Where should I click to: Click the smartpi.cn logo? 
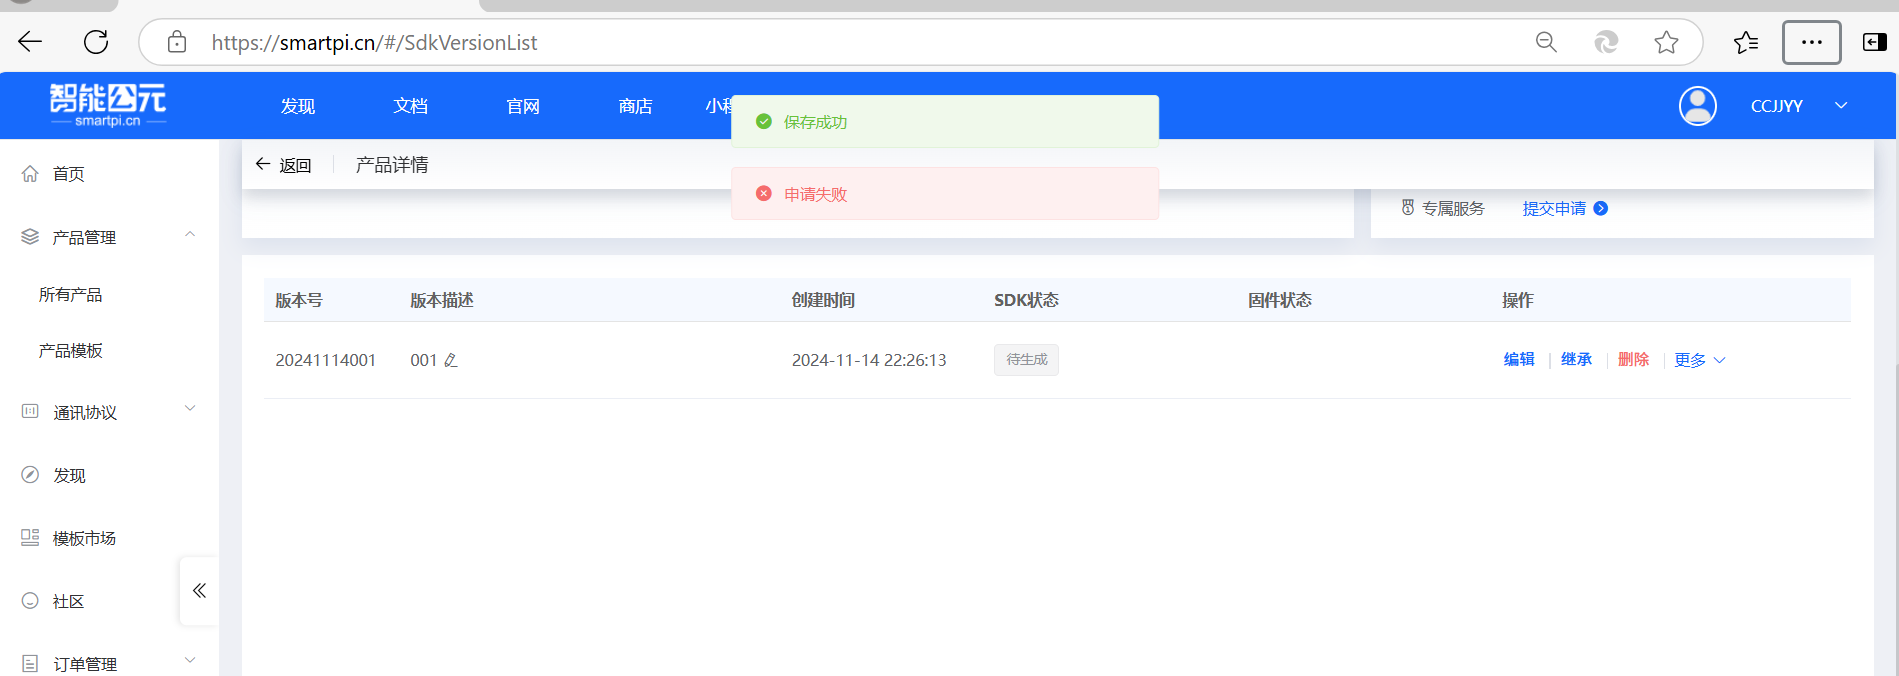108,105
